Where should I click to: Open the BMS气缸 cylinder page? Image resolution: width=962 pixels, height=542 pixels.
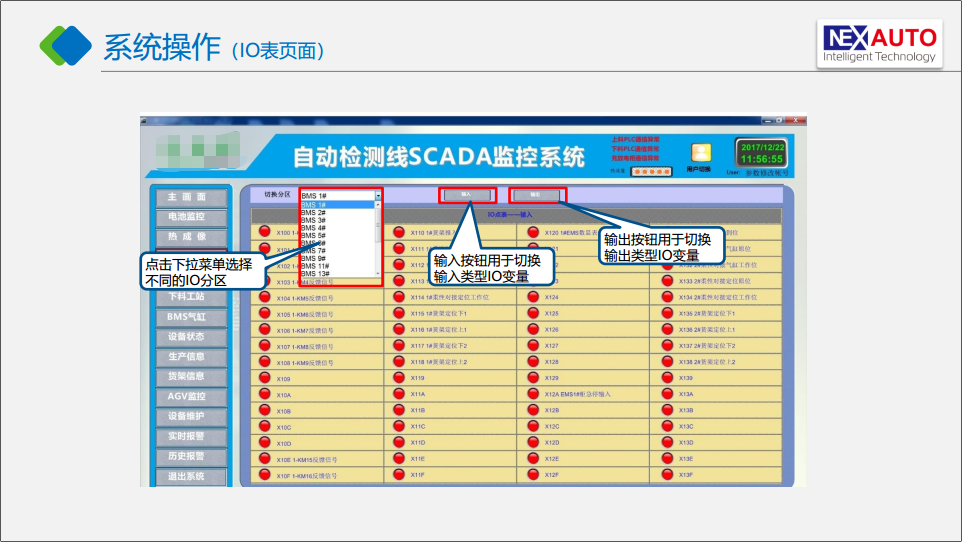[x=191, y=317]
